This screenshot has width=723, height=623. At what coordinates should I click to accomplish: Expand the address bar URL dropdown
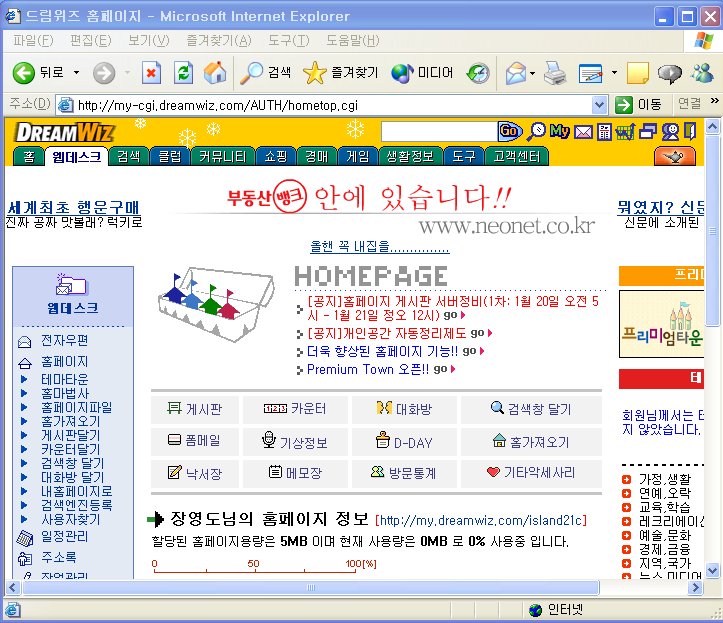coord(599,105)
